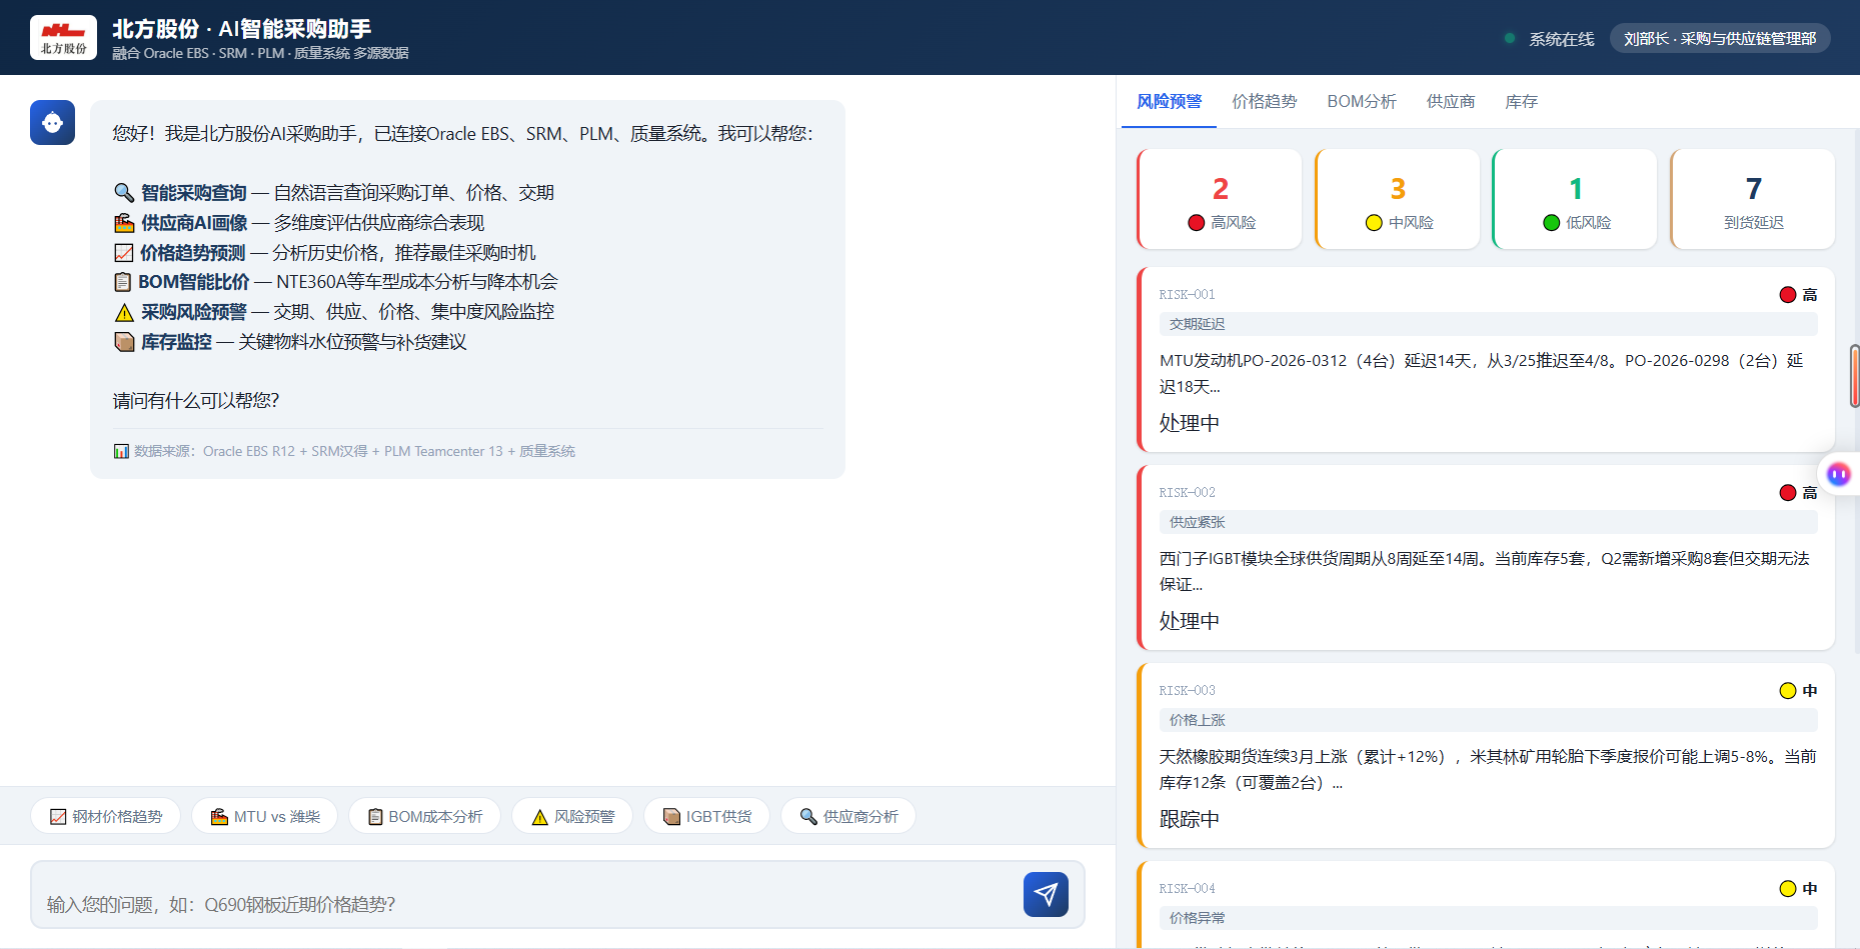
Task: Click the bar chart icon beside 数据来源
Action: (x=121, y=451)
